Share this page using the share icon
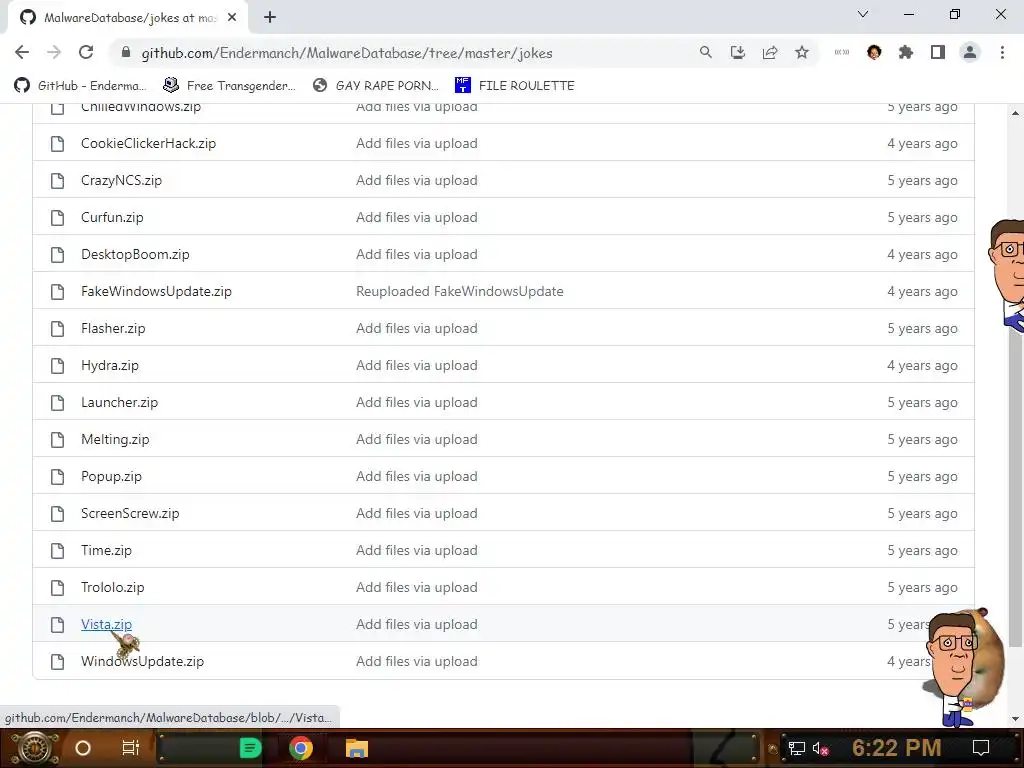The width and height of the screenshot is (1024, 768). coord(770,53)
